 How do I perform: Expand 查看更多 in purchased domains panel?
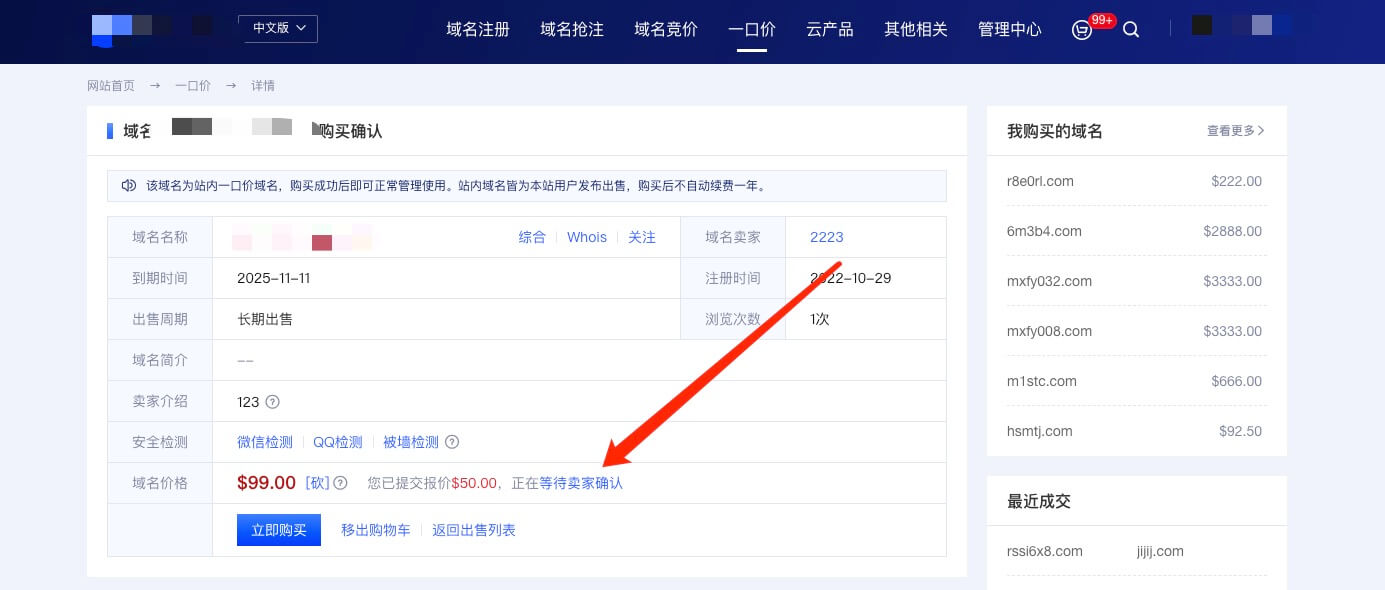point(1235,131)
